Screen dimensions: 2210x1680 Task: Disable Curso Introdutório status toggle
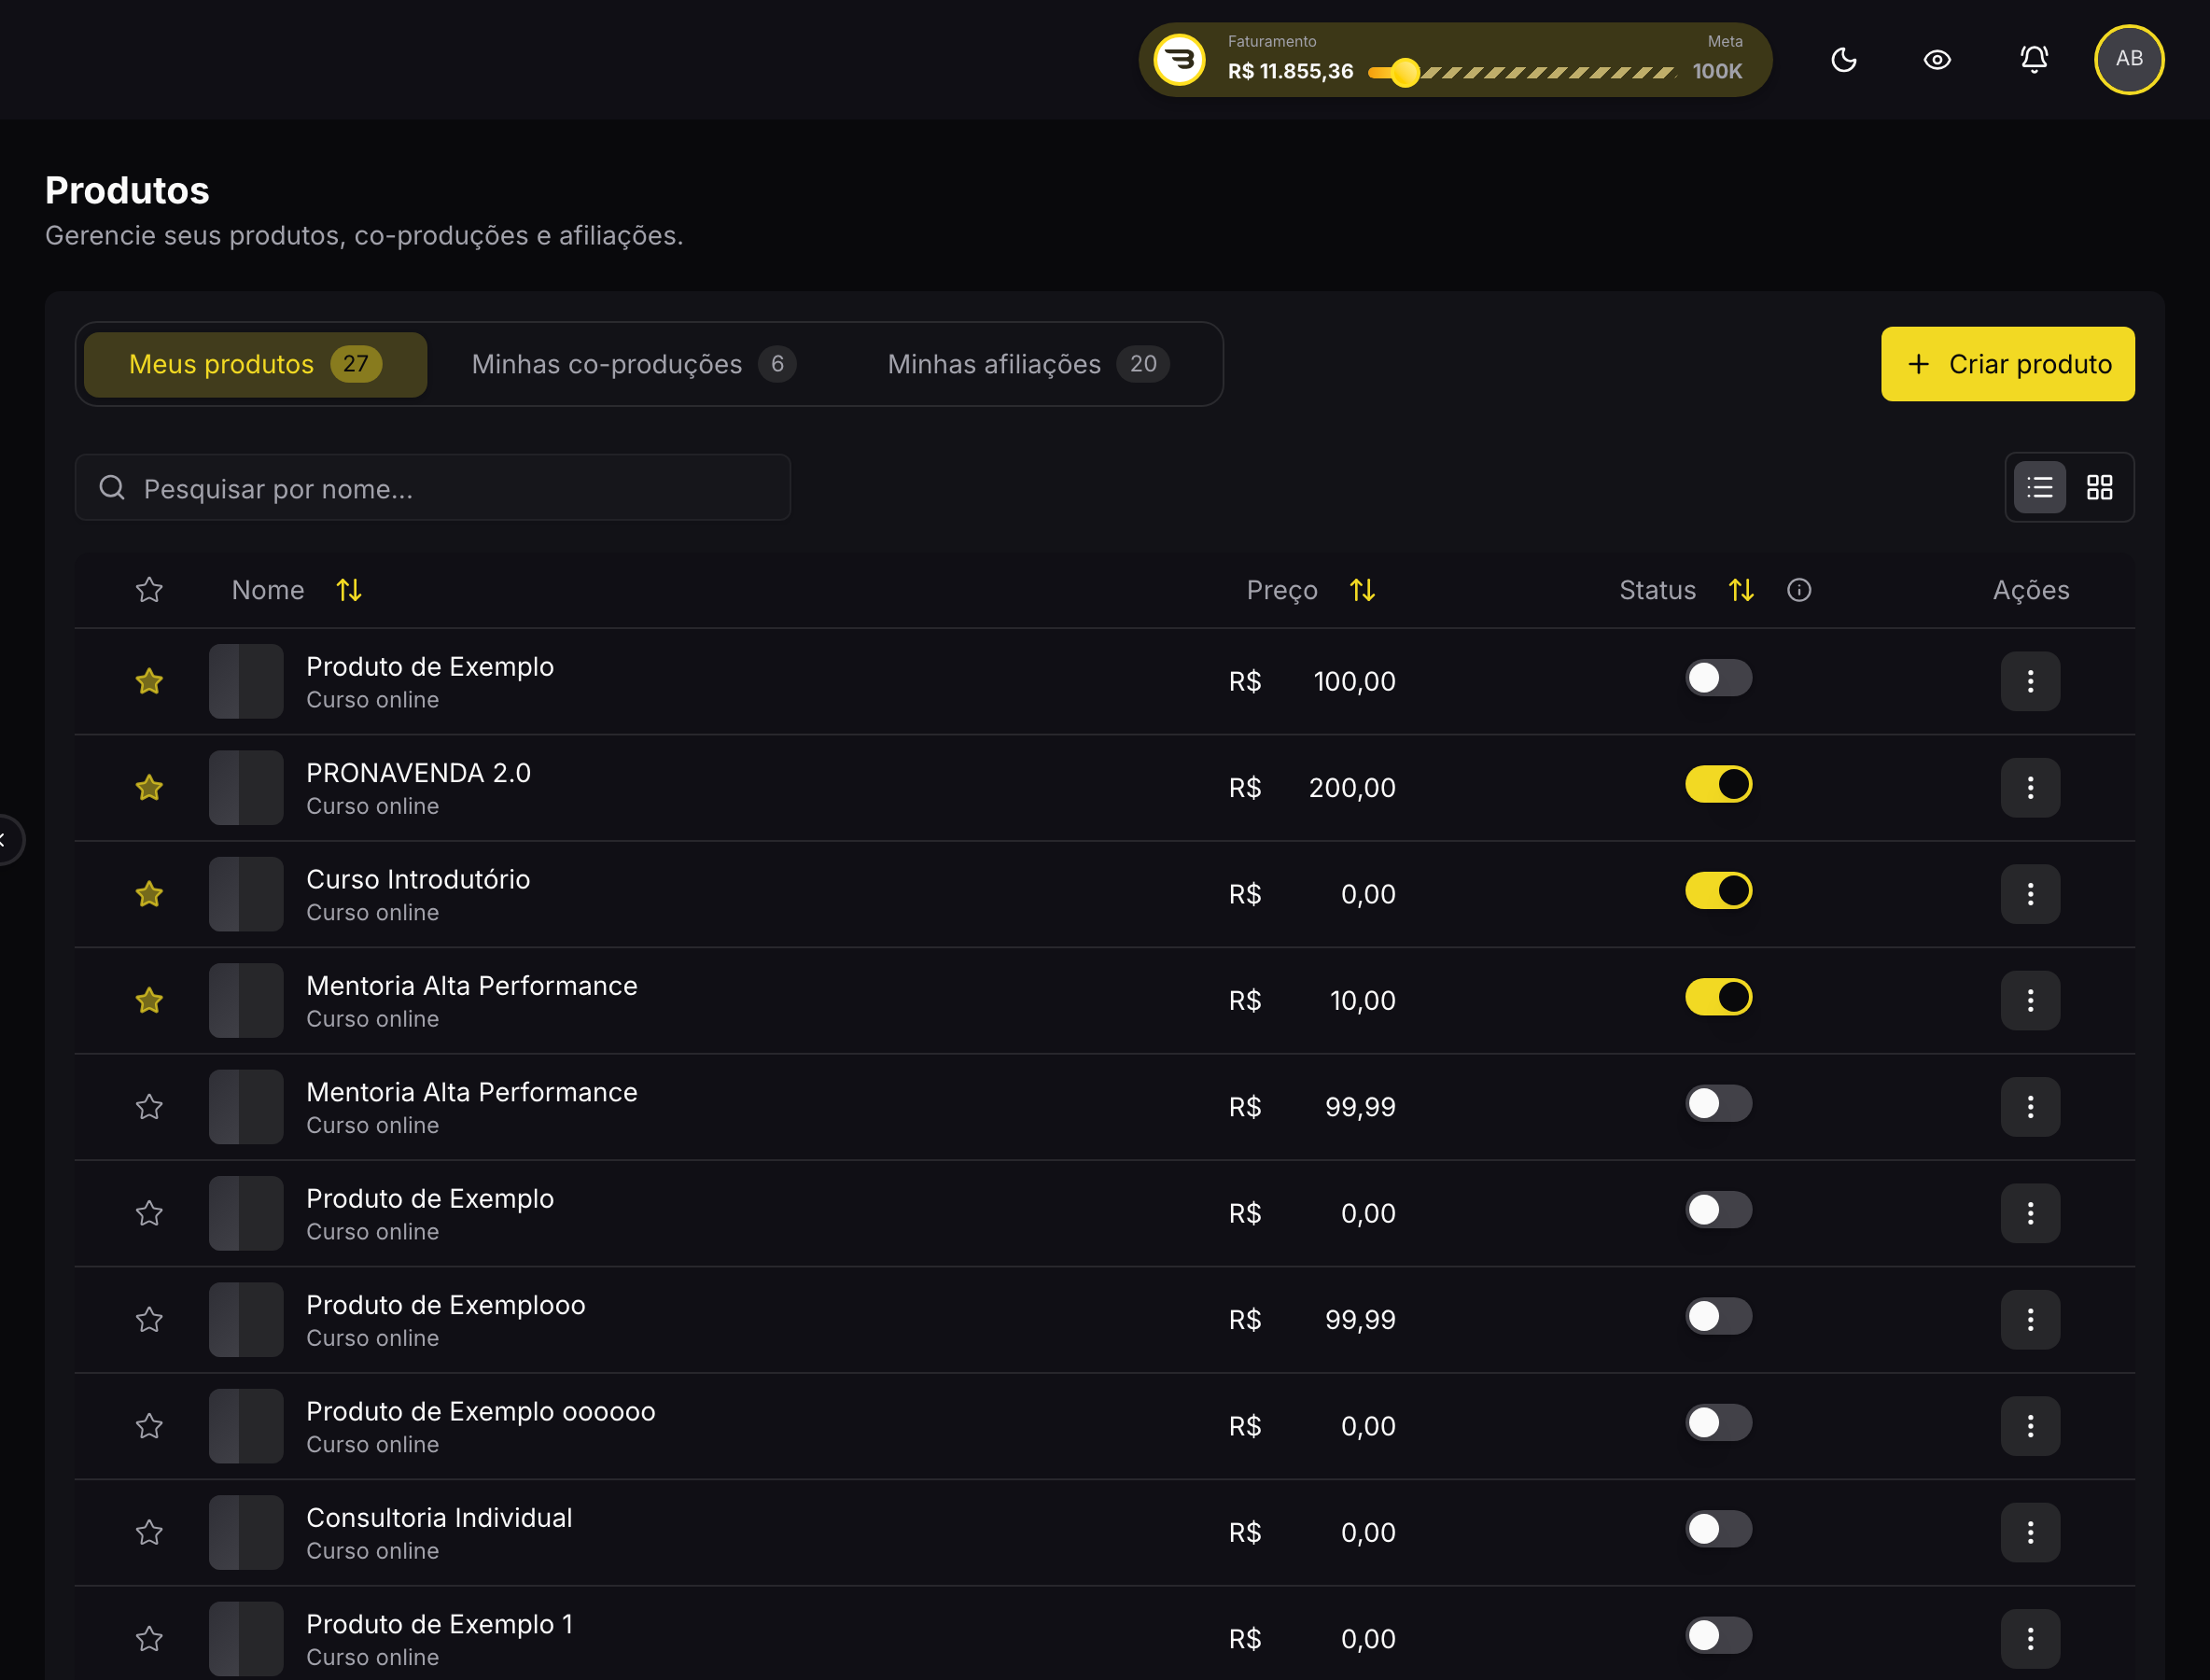point(1718,890)
